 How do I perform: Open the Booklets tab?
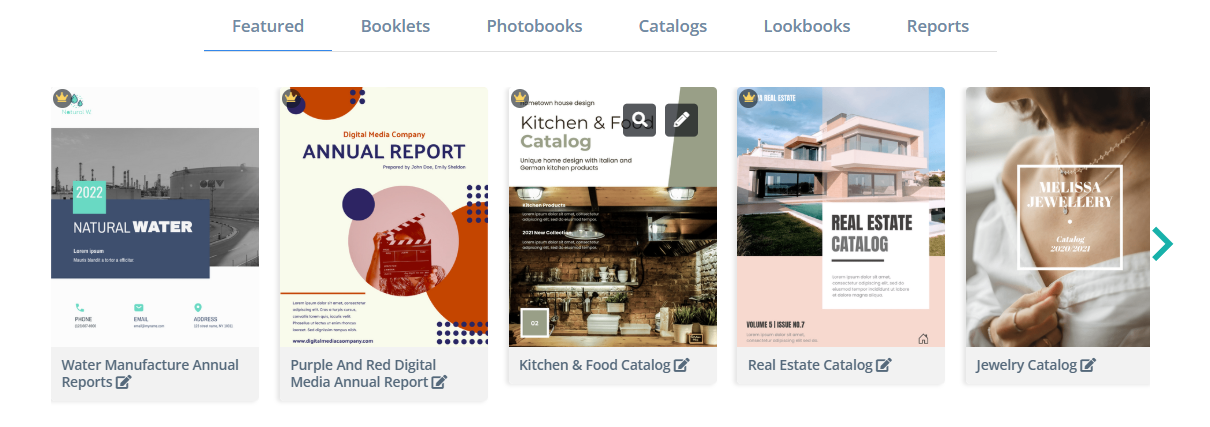[395, 27]
